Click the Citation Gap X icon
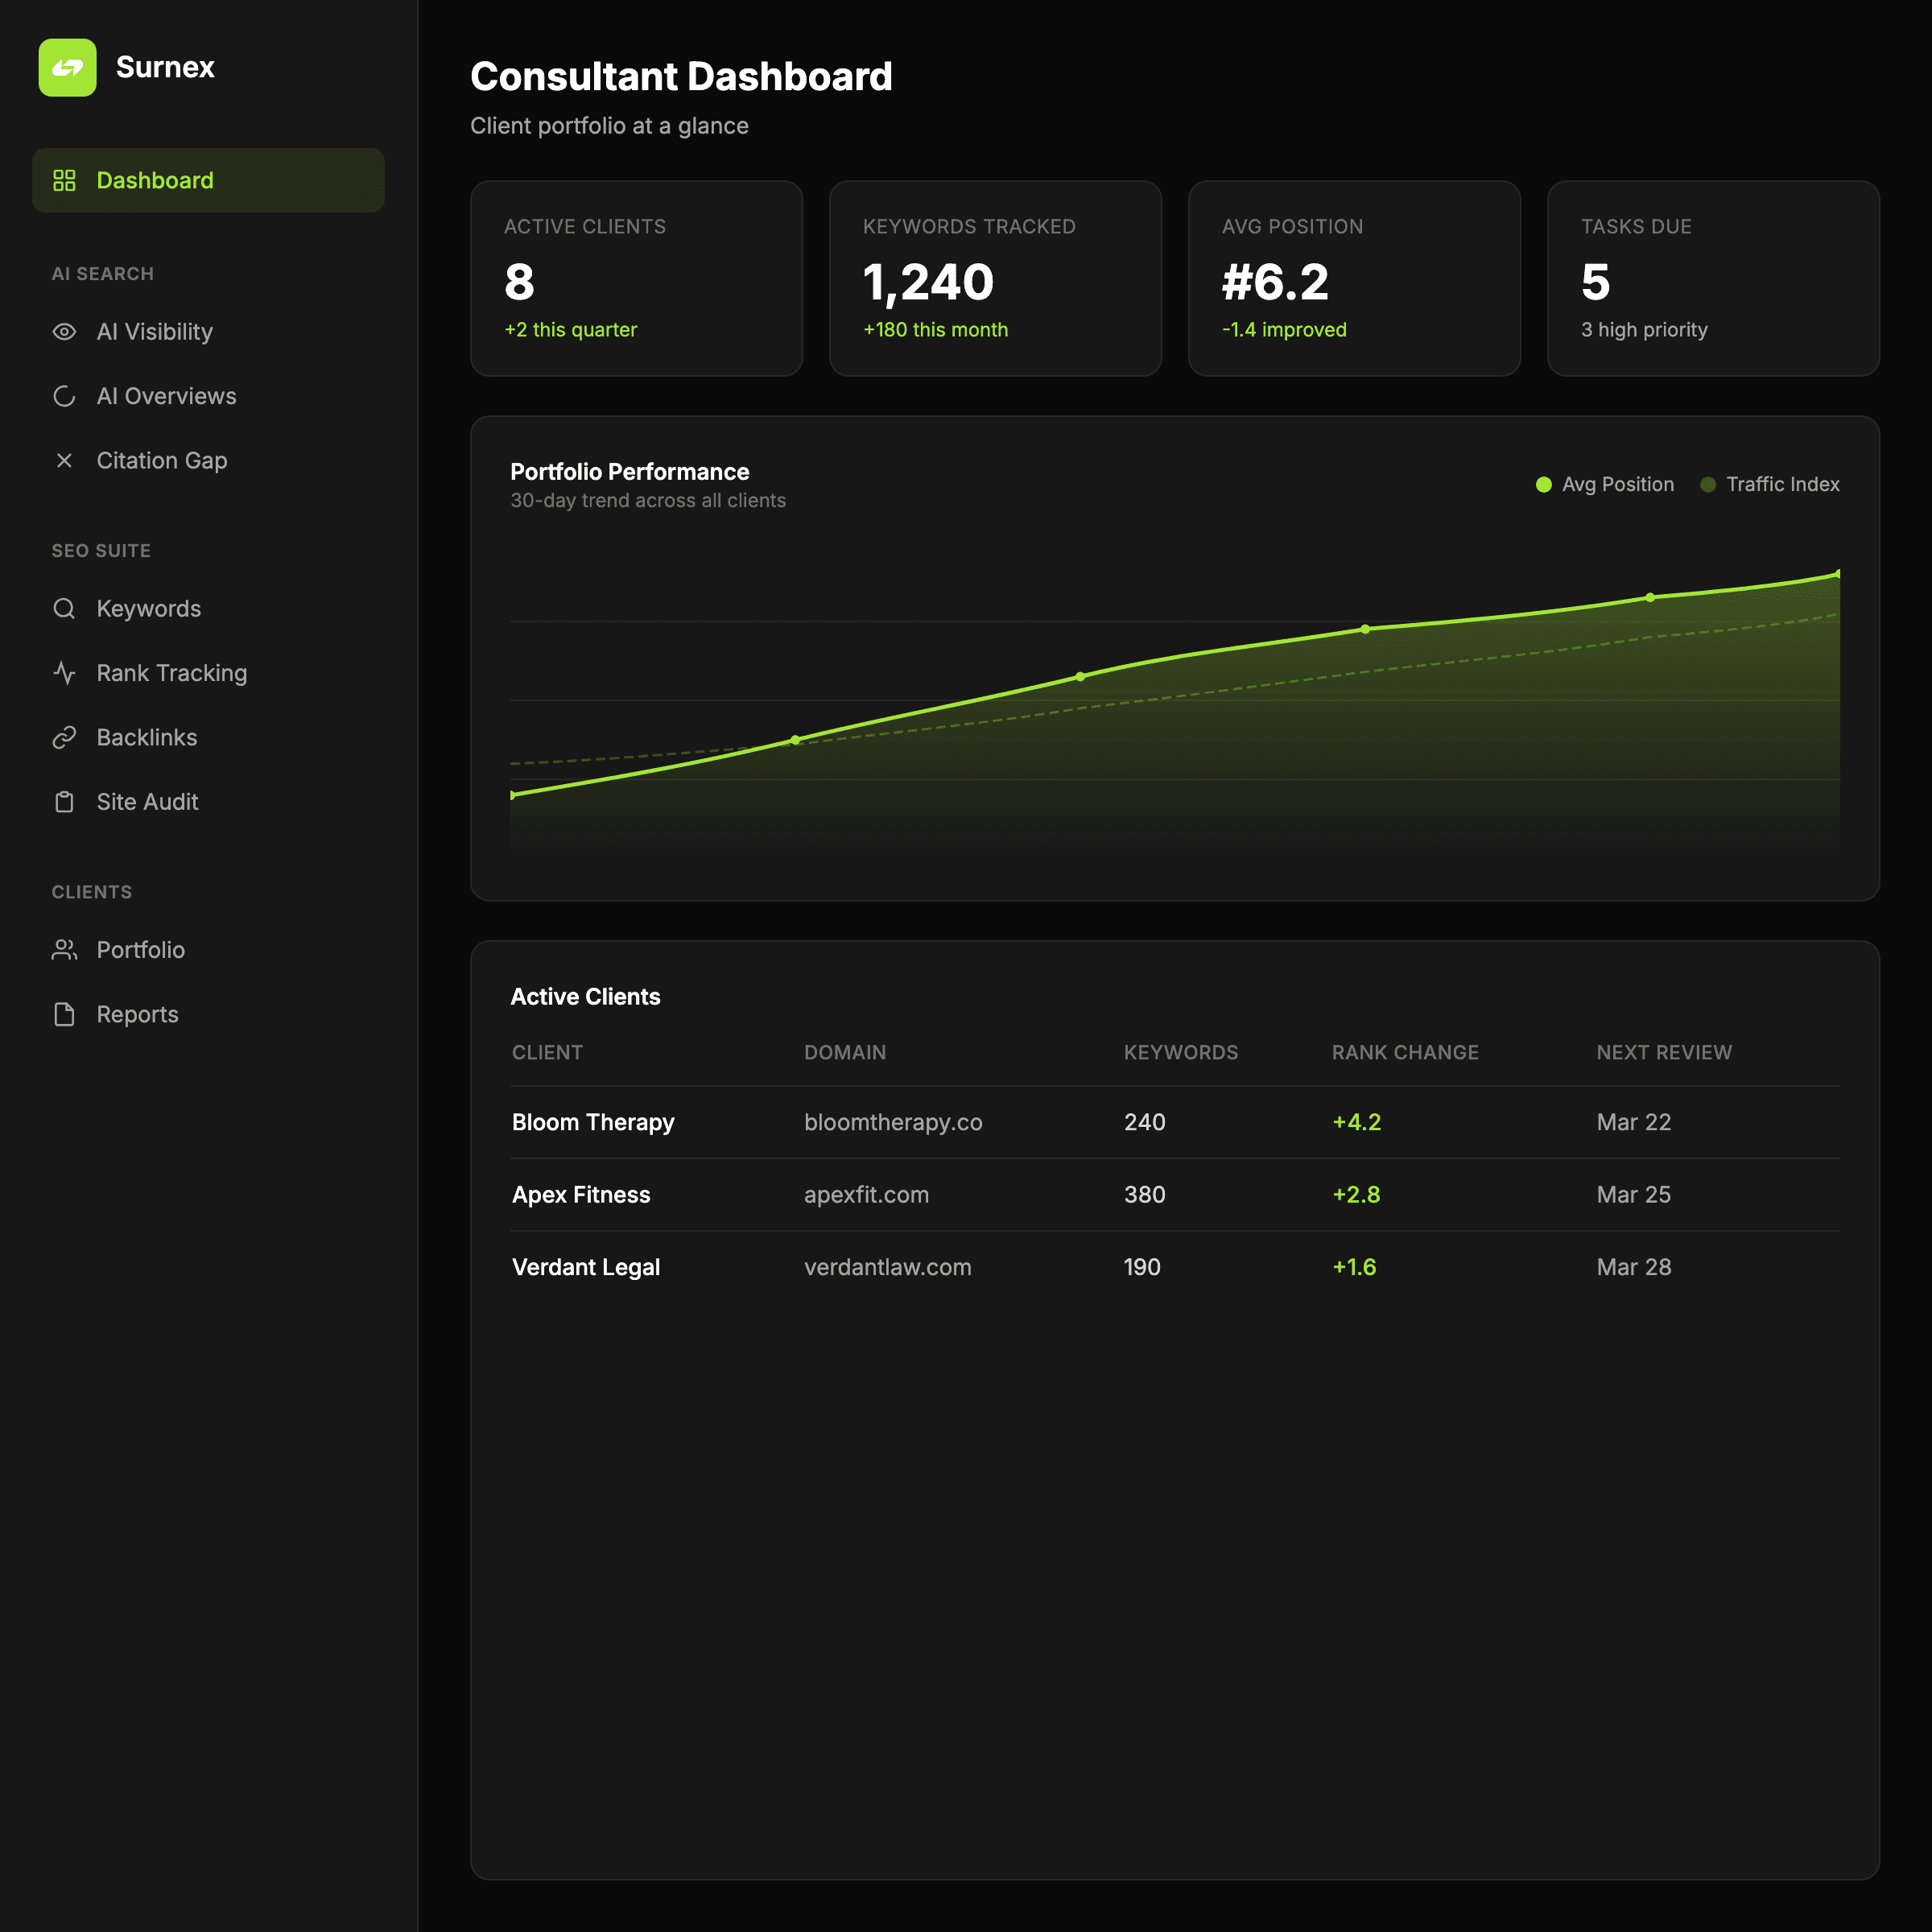This screenshot has height=1932, width=1932. [64, 460]
